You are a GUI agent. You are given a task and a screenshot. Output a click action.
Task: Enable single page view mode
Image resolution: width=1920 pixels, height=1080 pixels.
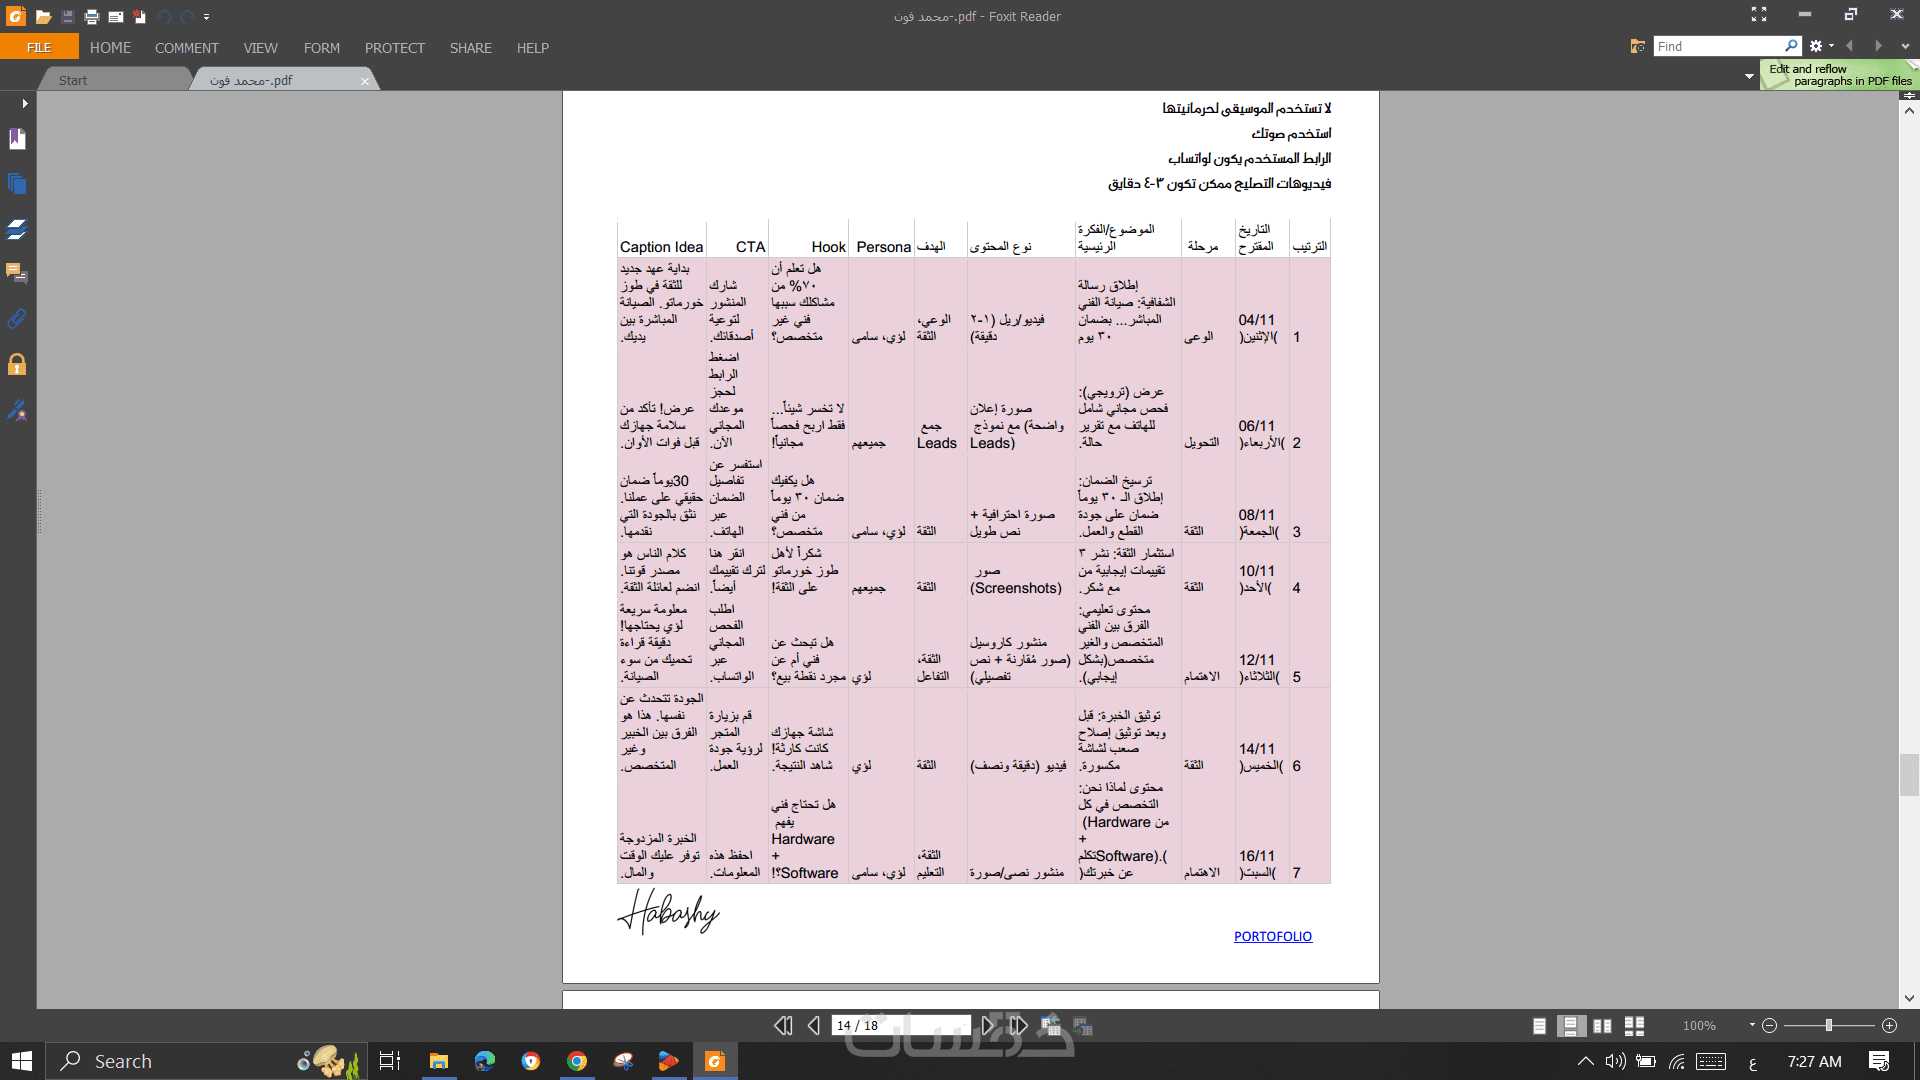coord(1539,1026)
